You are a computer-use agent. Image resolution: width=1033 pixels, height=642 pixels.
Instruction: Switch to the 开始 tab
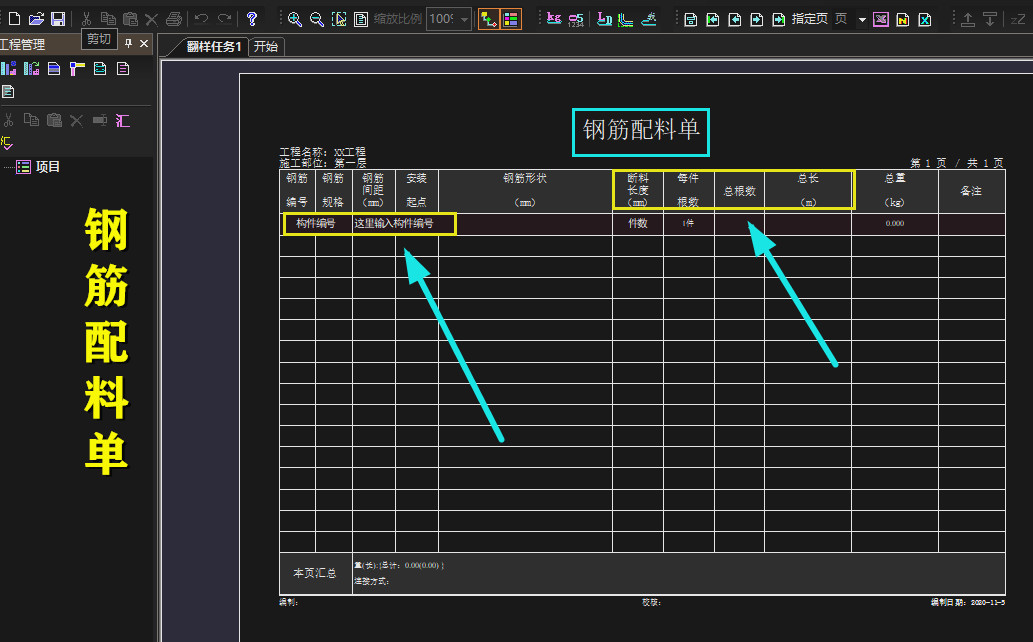265,46
